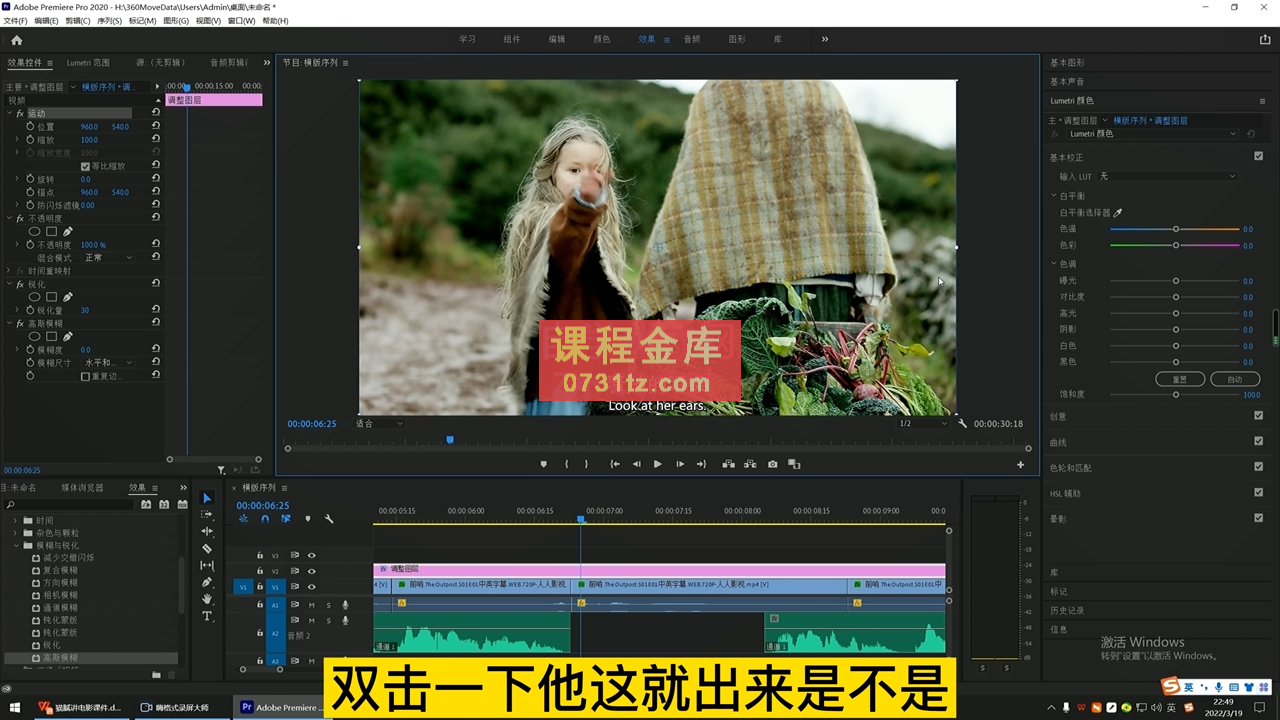The height and width of the screenshot is (720, 1280).
Task: Open the 文件(F) menu
Action: point(15,21)
